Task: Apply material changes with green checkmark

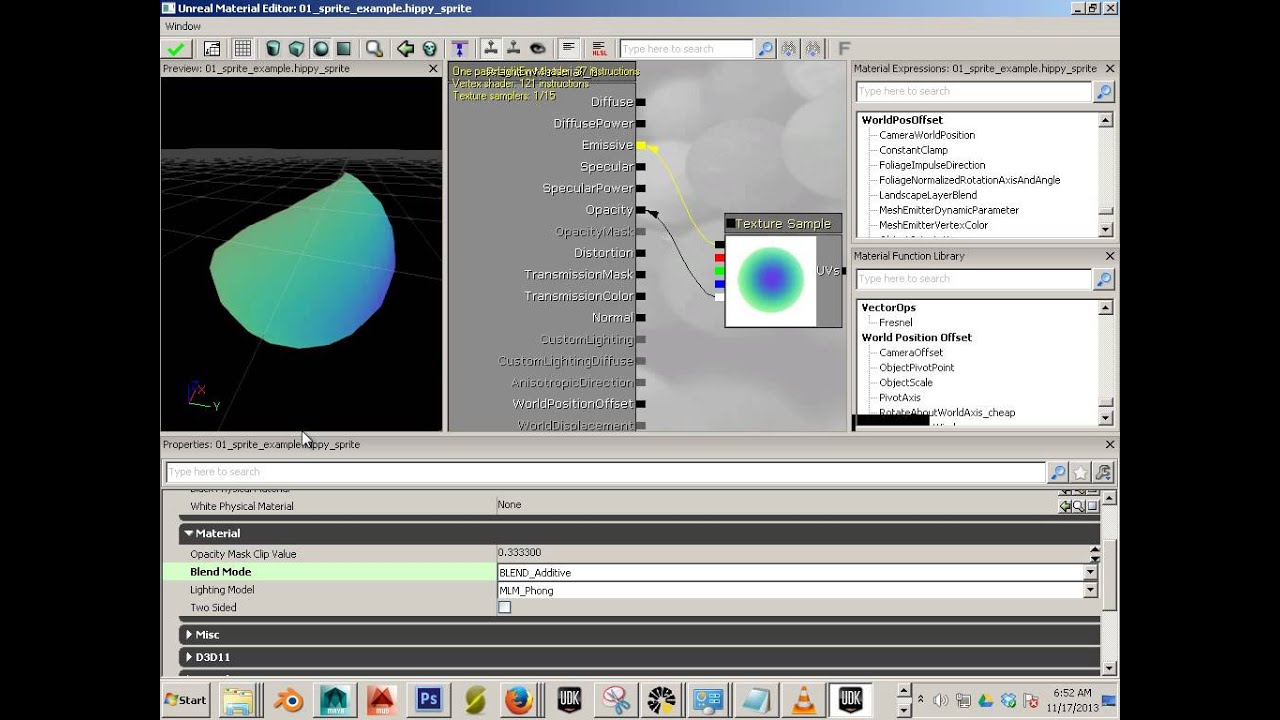Action: tap(176, 48)
